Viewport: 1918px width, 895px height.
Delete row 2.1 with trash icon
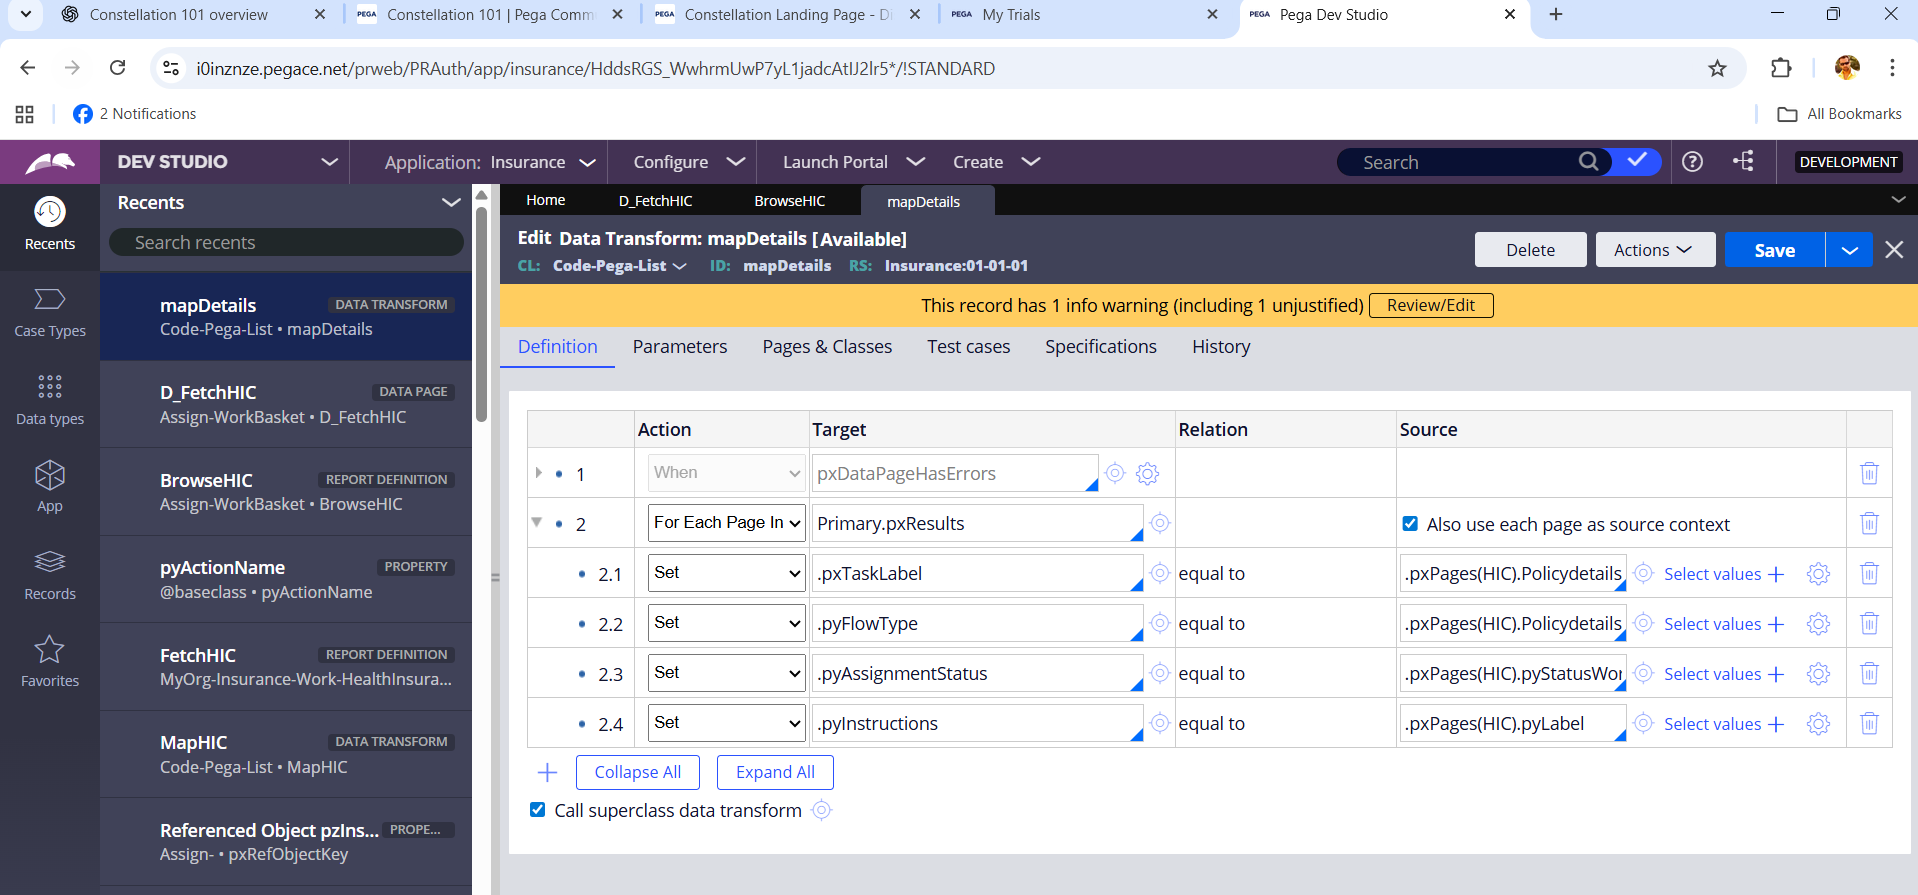(x=1869, y=573)
